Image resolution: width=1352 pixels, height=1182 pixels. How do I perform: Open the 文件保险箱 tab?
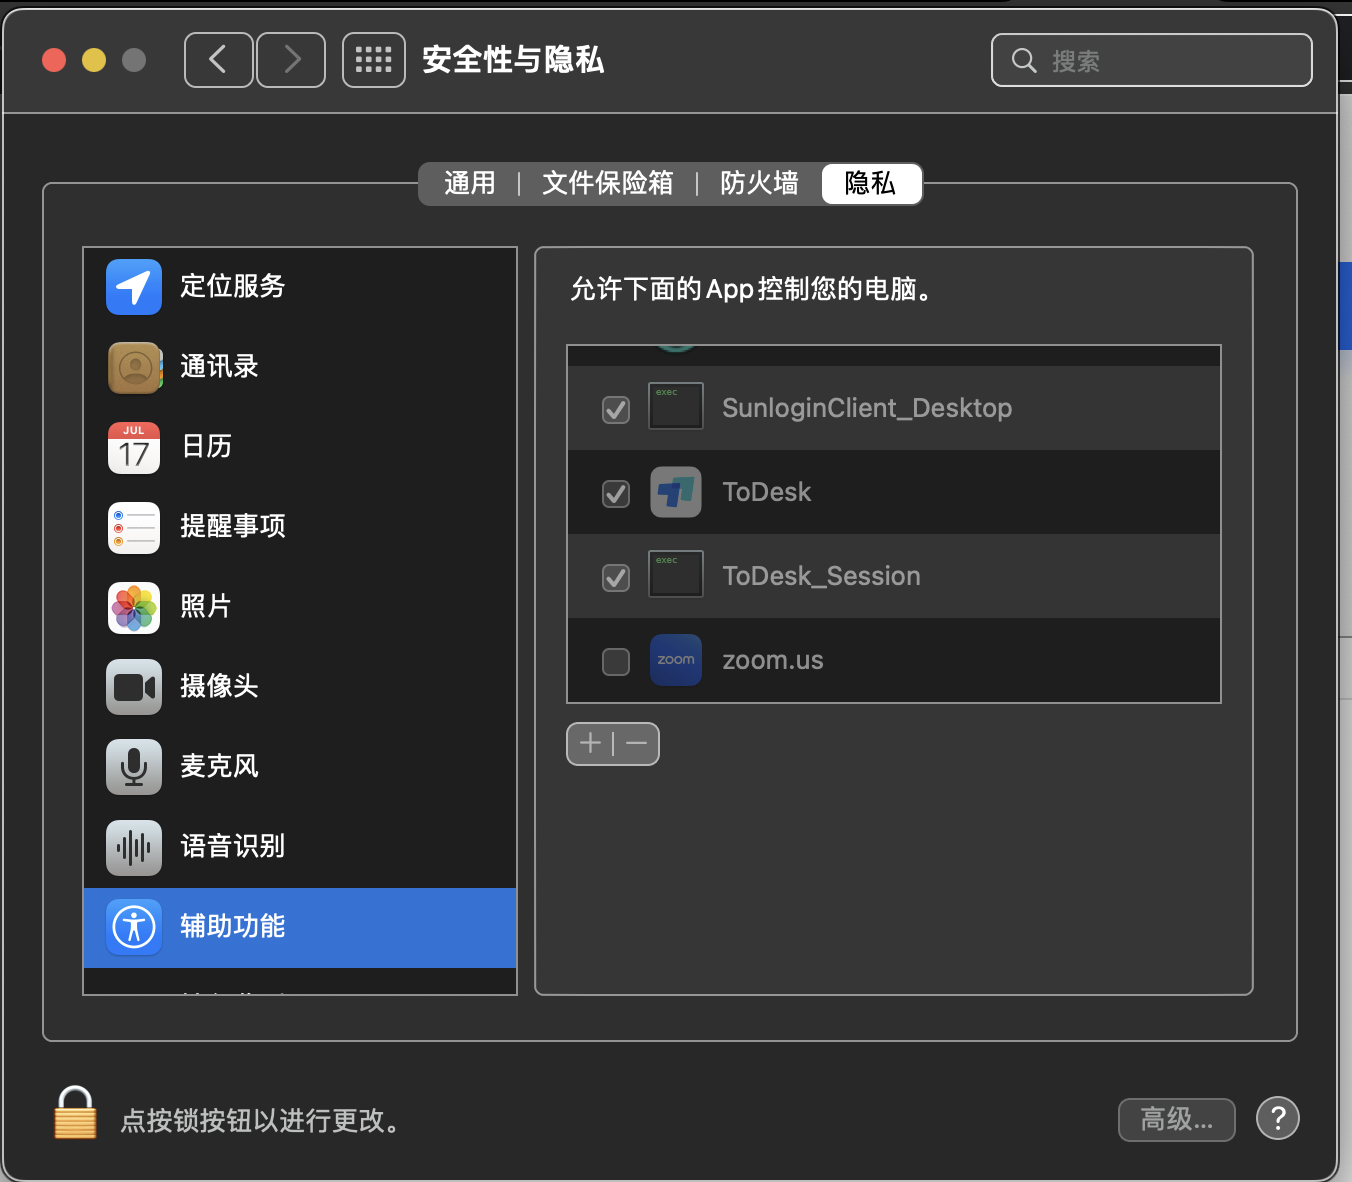[x=608, y=184]
